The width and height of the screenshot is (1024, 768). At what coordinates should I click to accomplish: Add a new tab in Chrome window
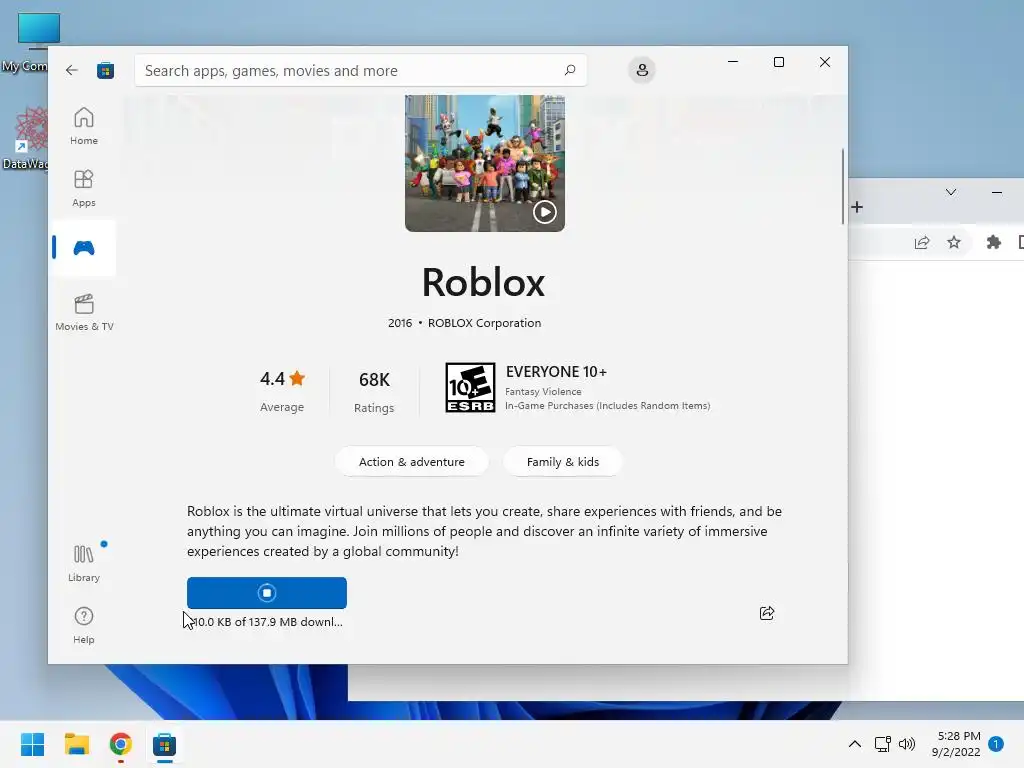(x=857, y=207)
